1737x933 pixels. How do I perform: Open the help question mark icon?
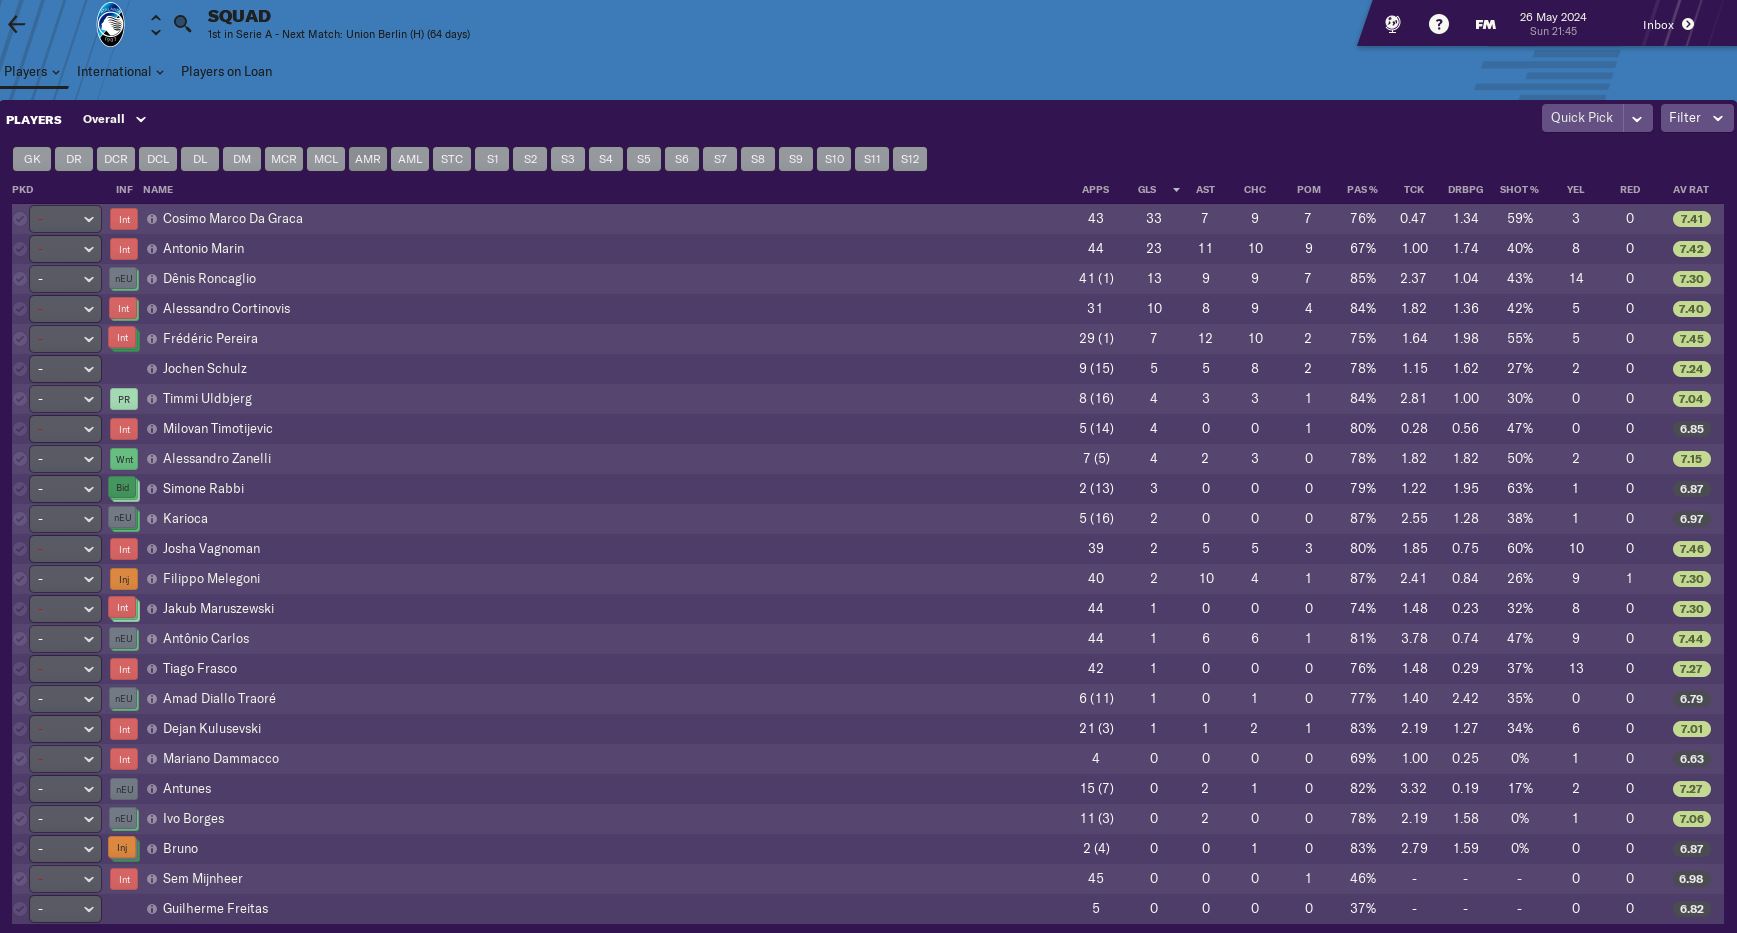[1438, 23]
